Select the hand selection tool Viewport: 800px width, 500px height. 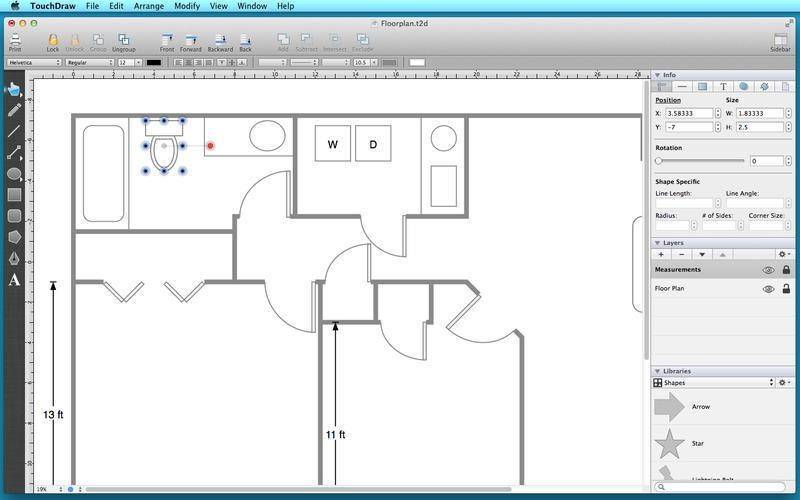14,90
